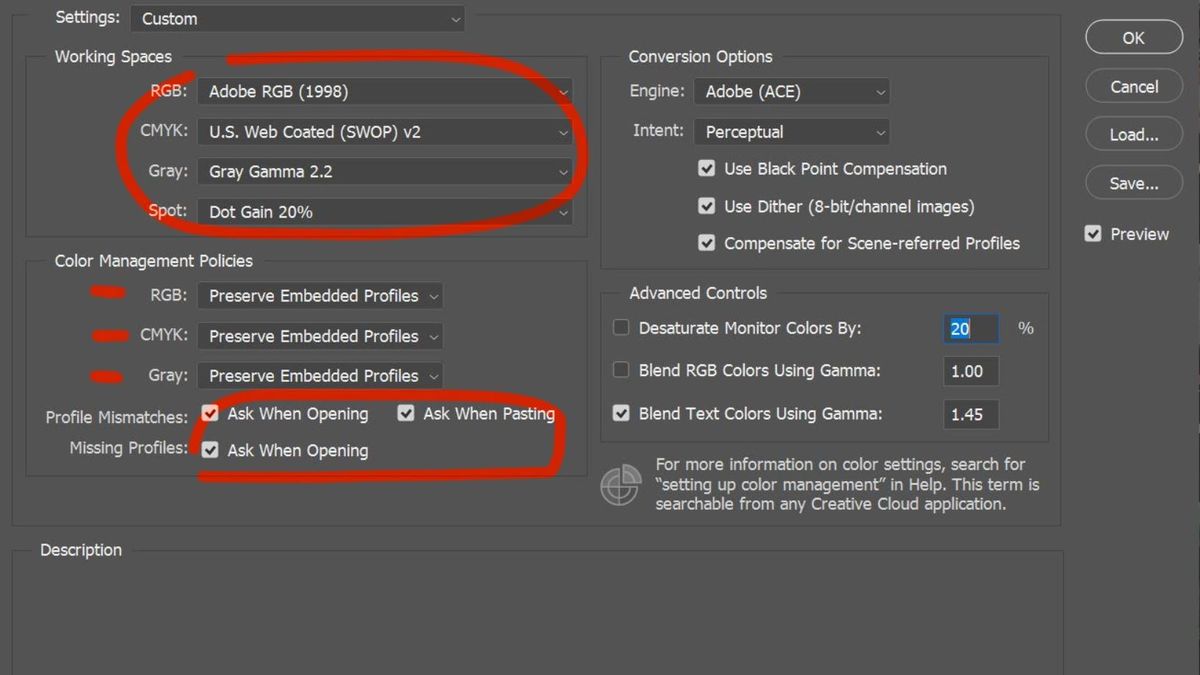Viewport: 1200px width, 675px height.
Task: Click the Advanced Controls heading
Action: (698, 293)
